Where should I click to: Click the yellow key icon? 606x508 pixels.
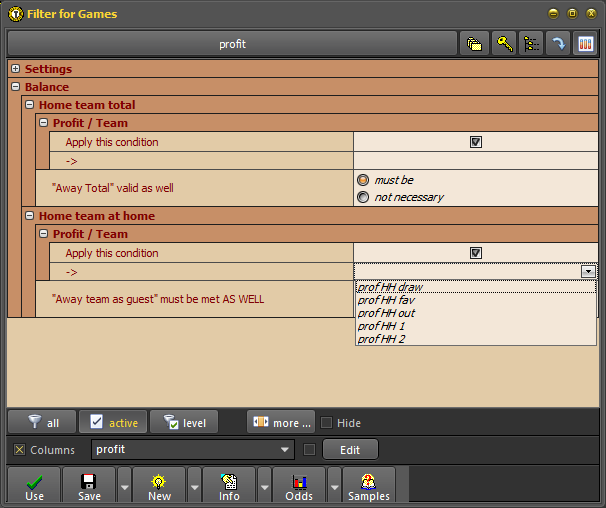(x=504, y=44)
